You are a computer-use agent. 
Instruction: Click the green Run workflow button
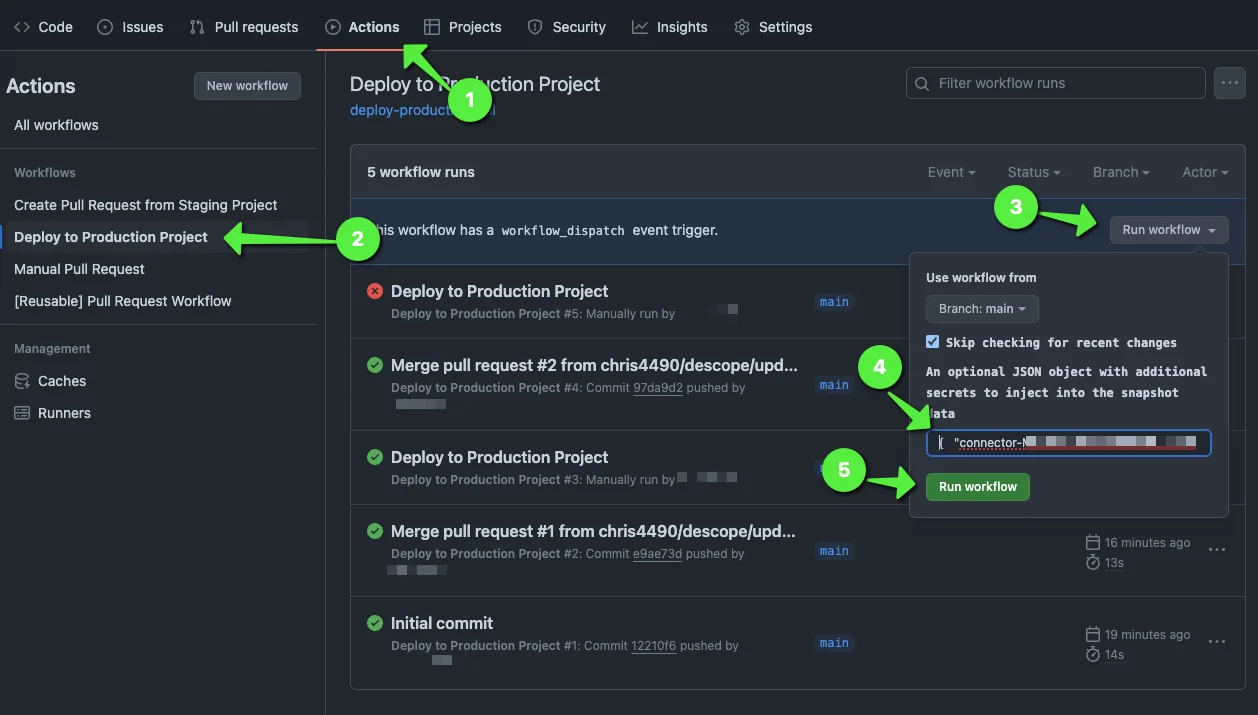click(977, 487)
